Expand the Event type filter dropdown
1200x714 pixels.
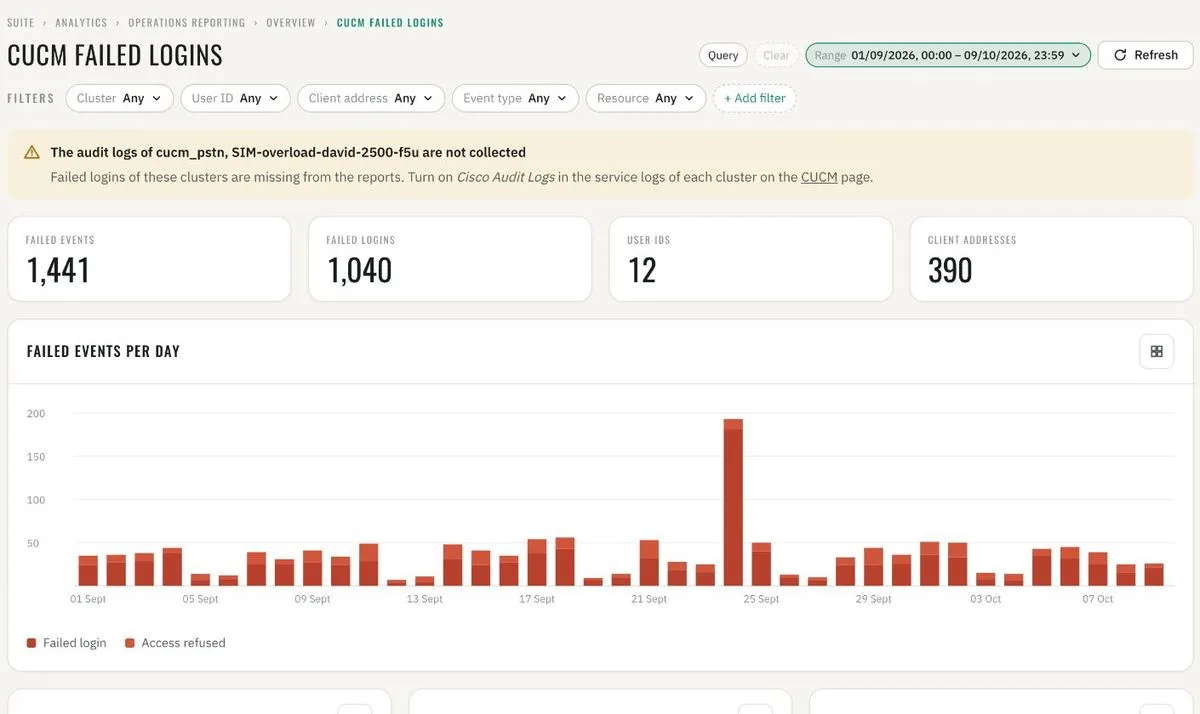click(x=515, y=98)
